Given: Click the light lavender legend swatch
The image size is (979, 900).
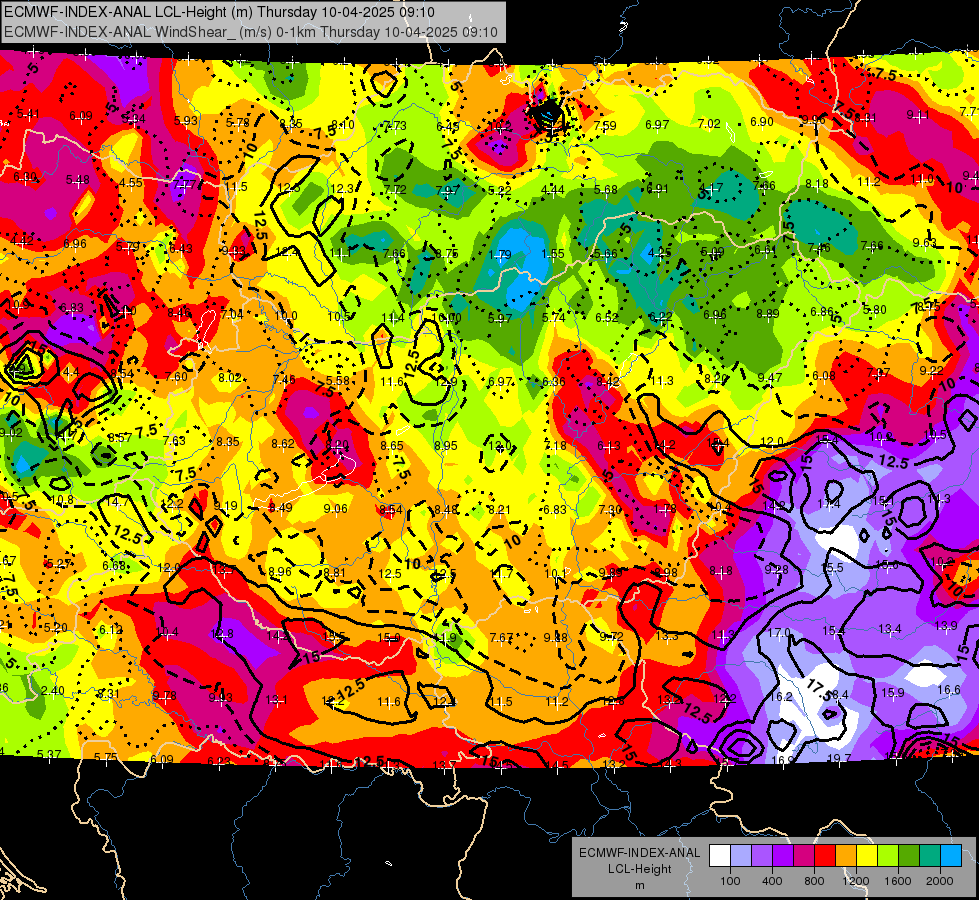Looking at the screenshot, I should [x=741, y=856].
